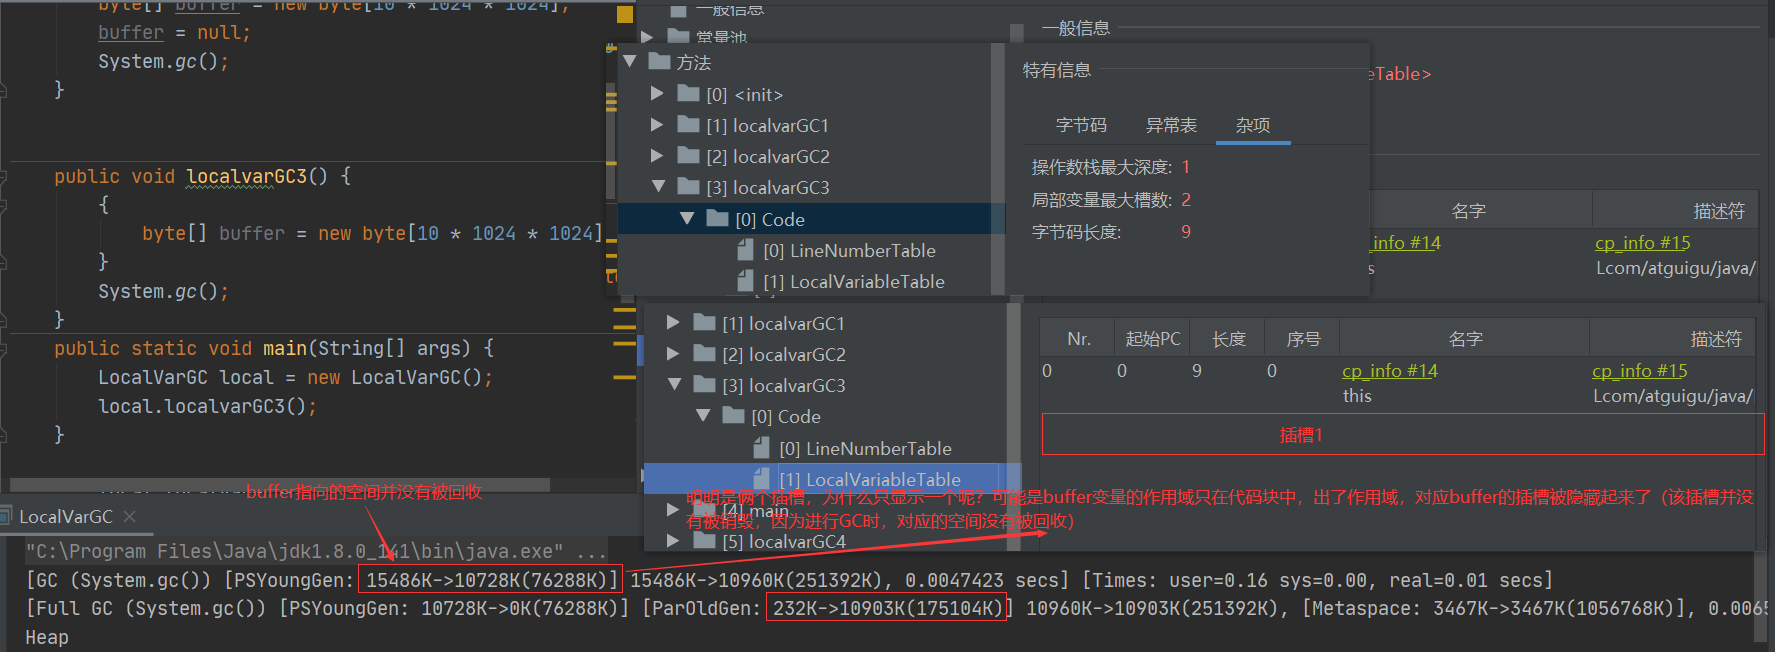Image resolution: width=1775 pixels, height=652 pixels.
Task: Open the partly hidden _info #14 link
Action: pos(1405,243)
